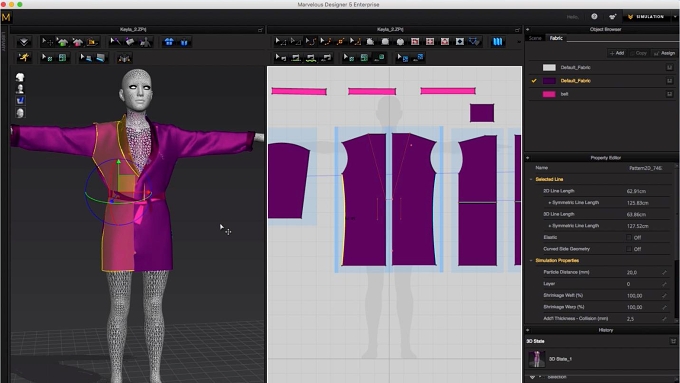
Task: Select the Free Sewing tool with green line
Action: click(311, 57)
